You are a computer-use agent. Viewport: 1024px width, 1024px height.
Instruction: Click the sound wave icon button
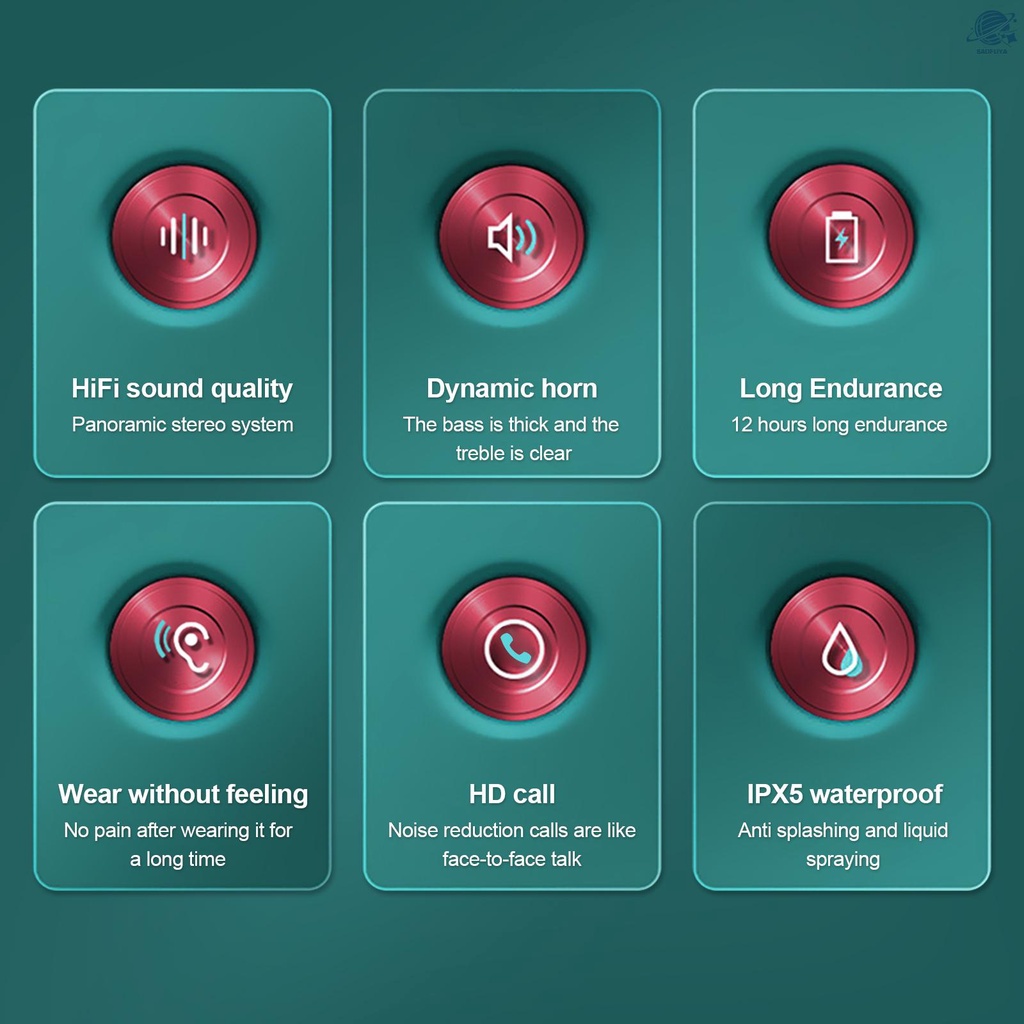[x=185, y=236]
